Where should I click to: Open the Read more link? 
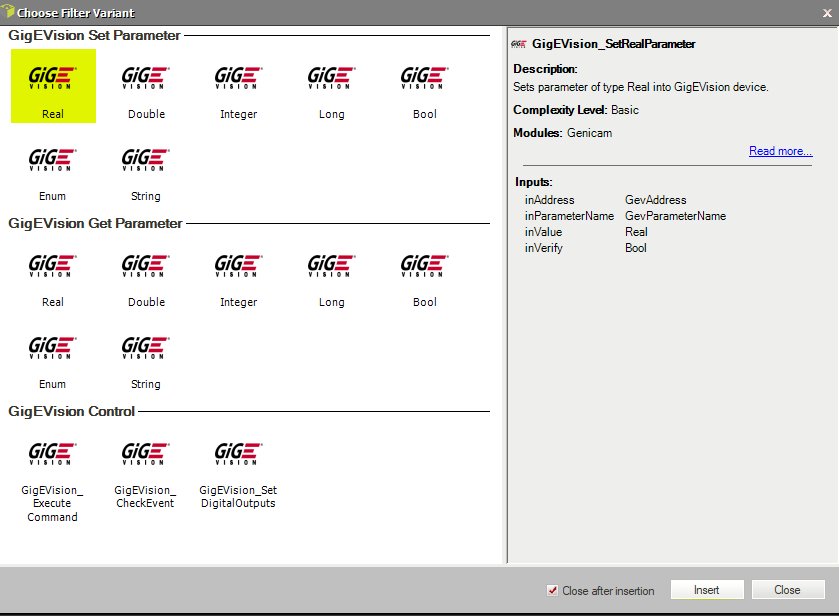pos(780,151)
